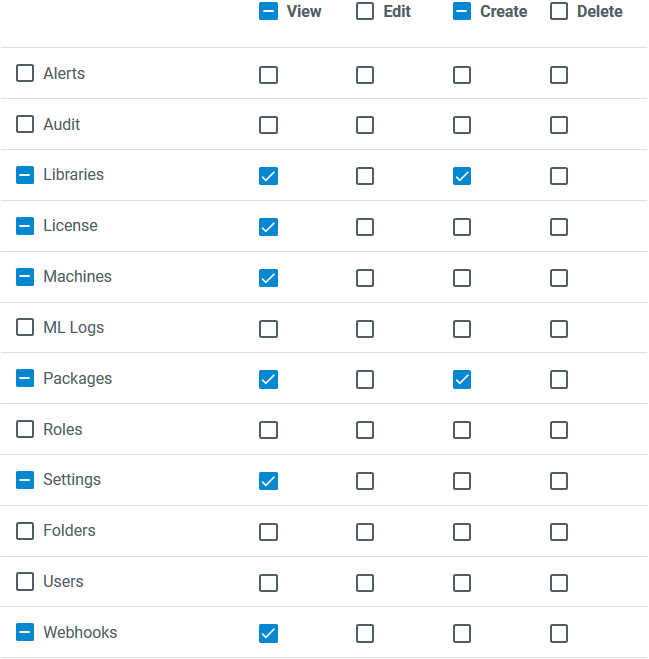Toggle the View column header checkbox
Image resolution: width=649 pixels, height=659 pixels.
268,12
